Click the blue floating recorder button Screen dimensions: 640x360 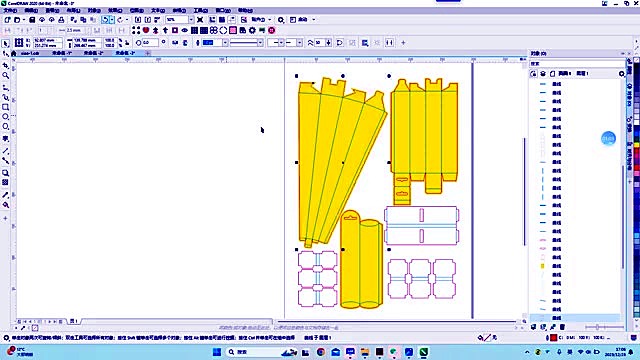608,138
